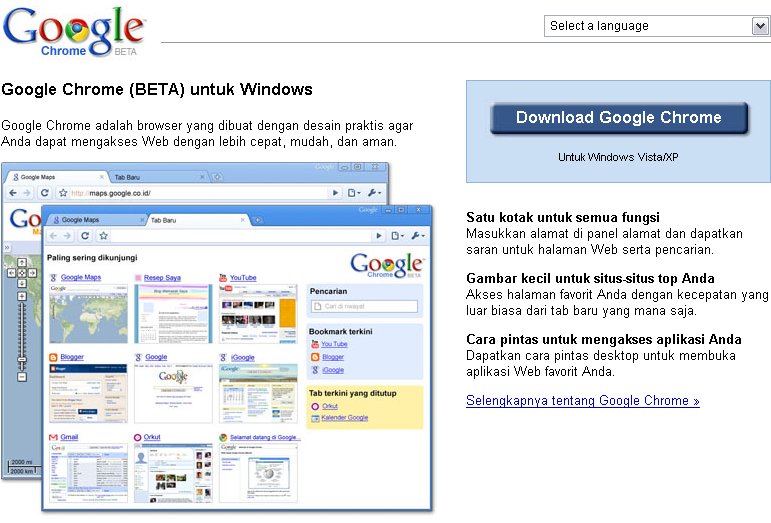Open Orkut most-visited link
The image size is (771, 523).
click(x=152, y=436)
